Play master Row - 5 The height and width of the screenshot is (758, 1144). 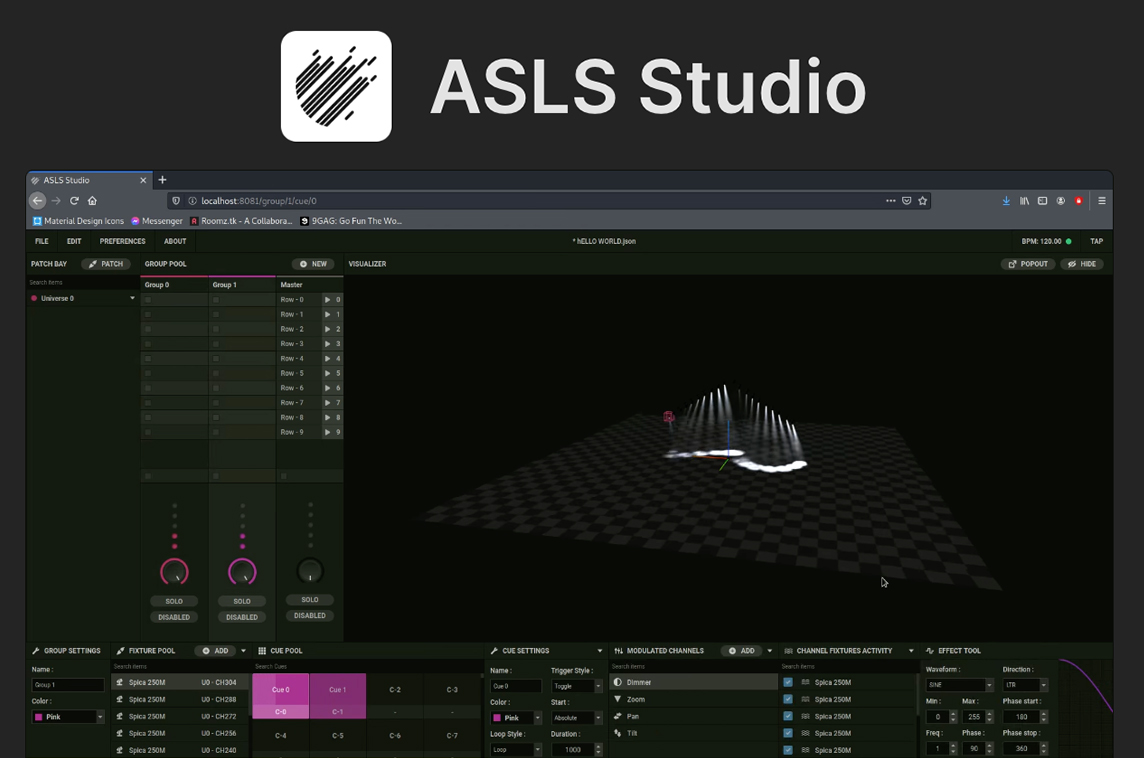328,374
